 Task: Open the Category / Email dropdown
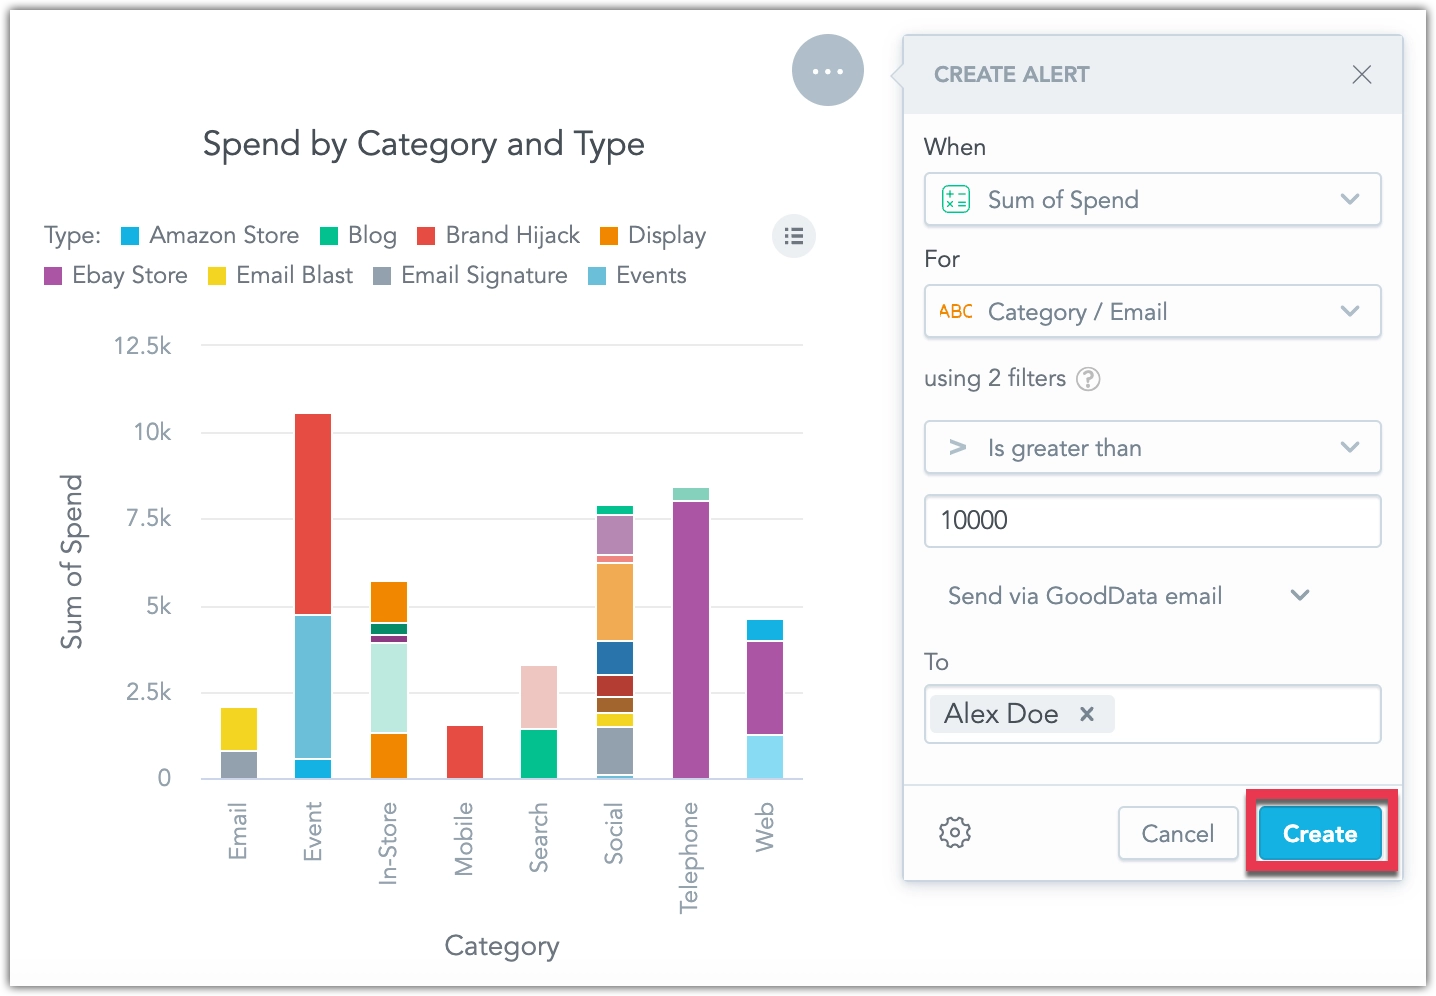coord(1152,311)
